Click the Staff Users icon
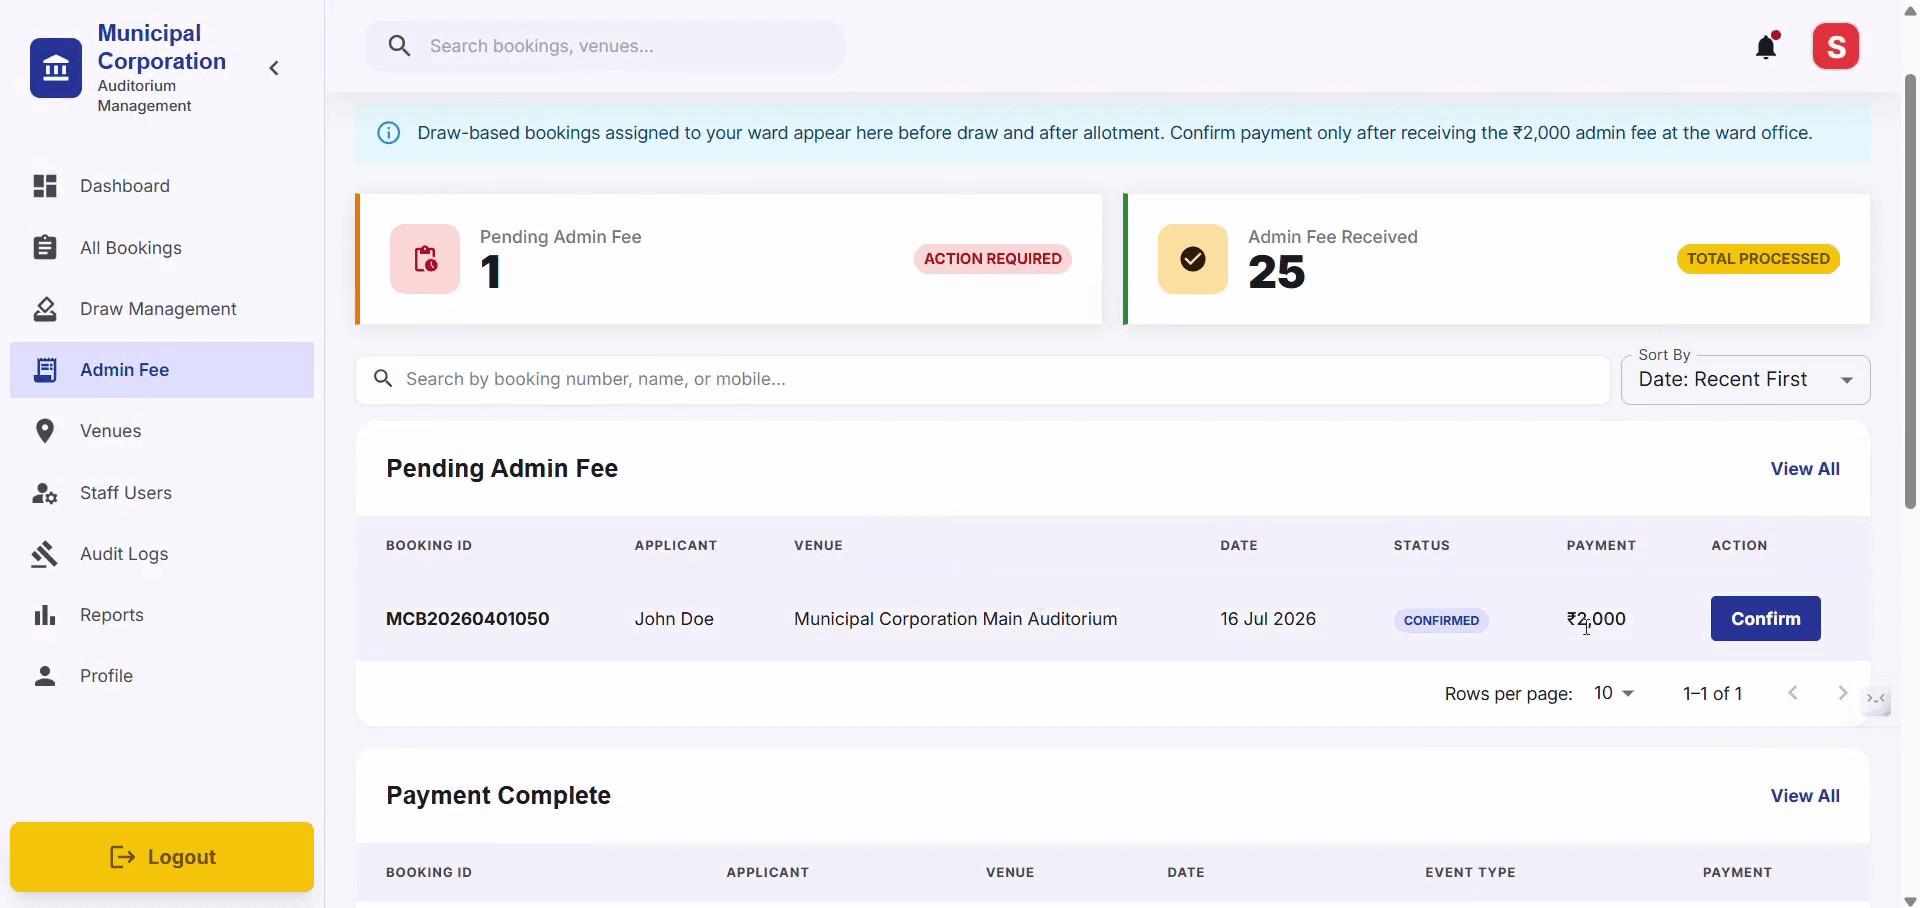1920x908 pixels. tap(45, 493)
